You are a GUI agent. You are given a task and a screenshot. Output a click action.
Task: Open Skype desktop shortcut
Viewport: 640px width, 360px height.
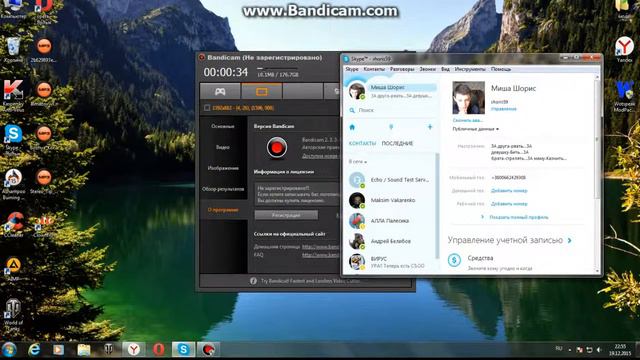[x=13, y=138]
